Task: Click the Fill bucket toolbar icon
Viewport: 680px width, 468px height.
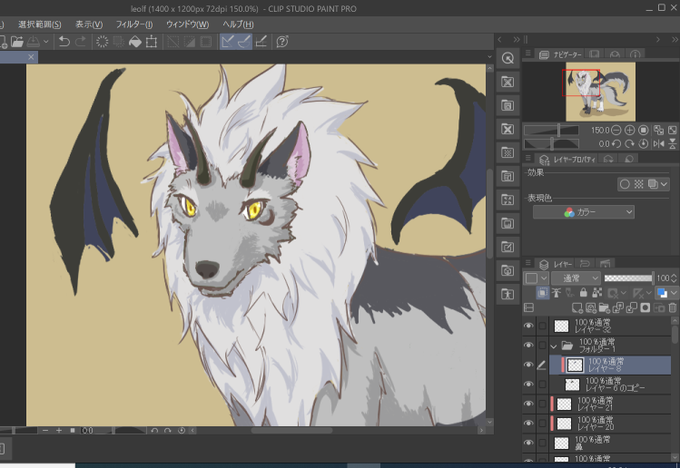Action: [x=135, y=42]
